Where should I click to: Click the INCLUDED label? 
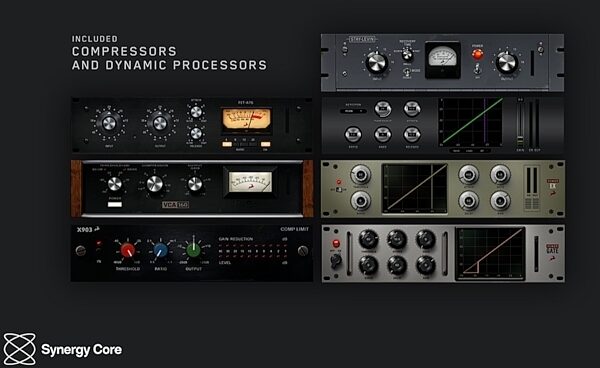(x=95, y=39)
